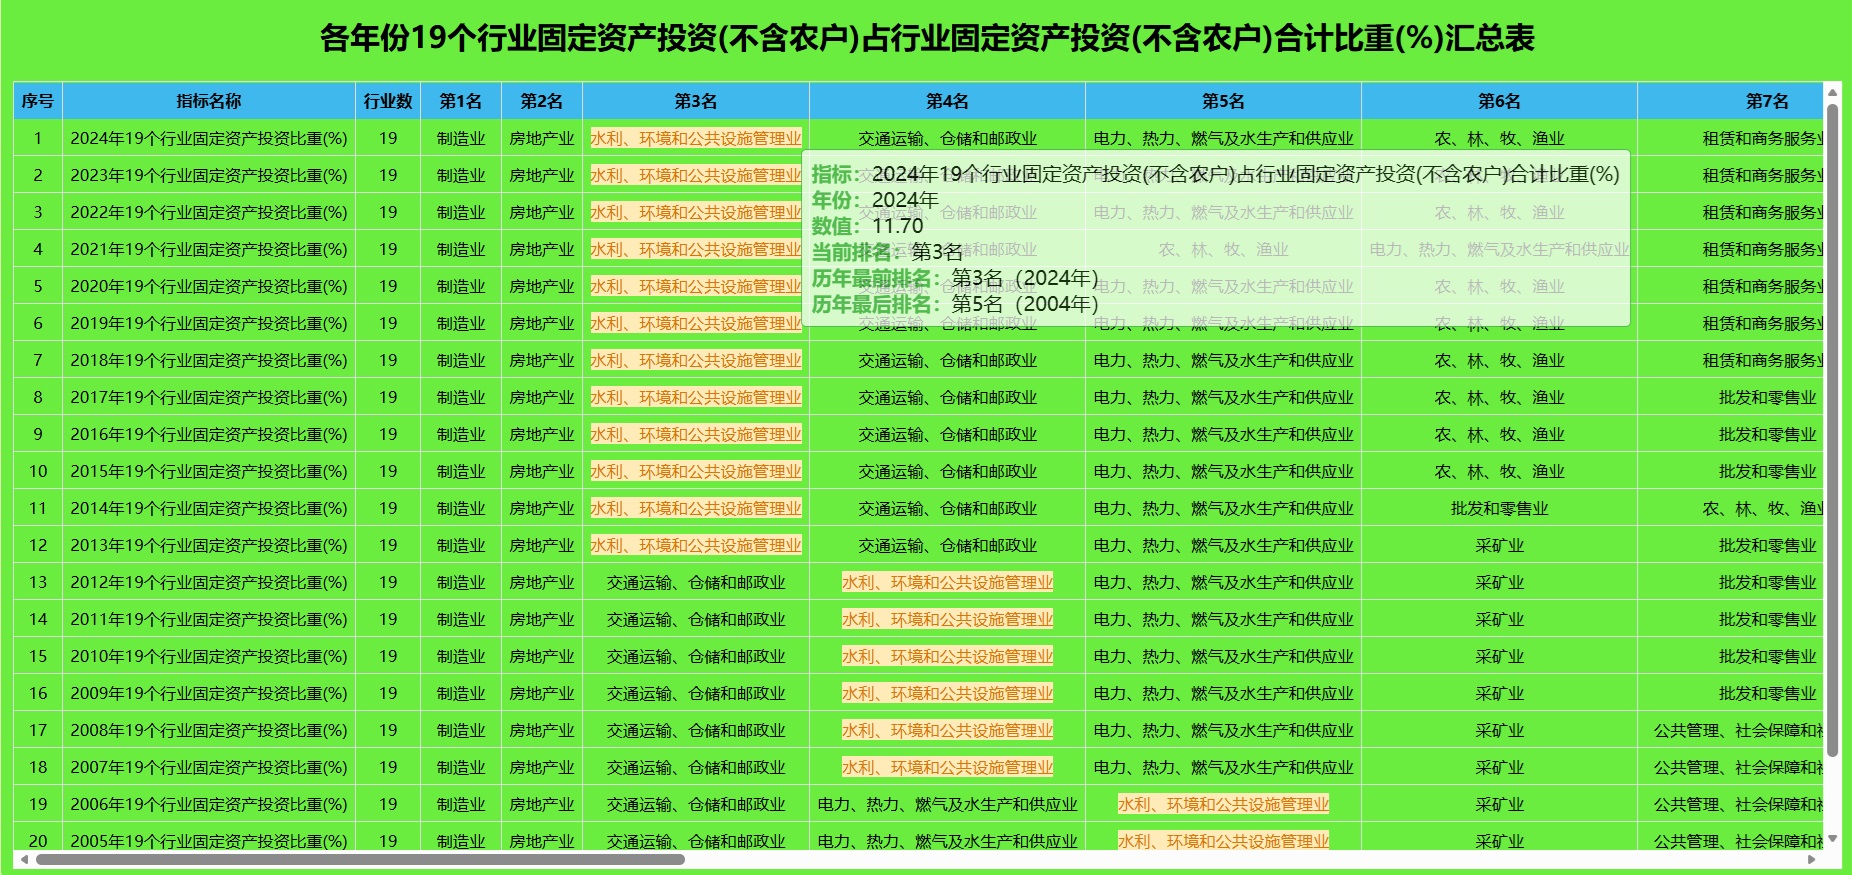Click highlighted 水利、环境和公共设施管理业 in 2018 row

[x=696, y=361]
